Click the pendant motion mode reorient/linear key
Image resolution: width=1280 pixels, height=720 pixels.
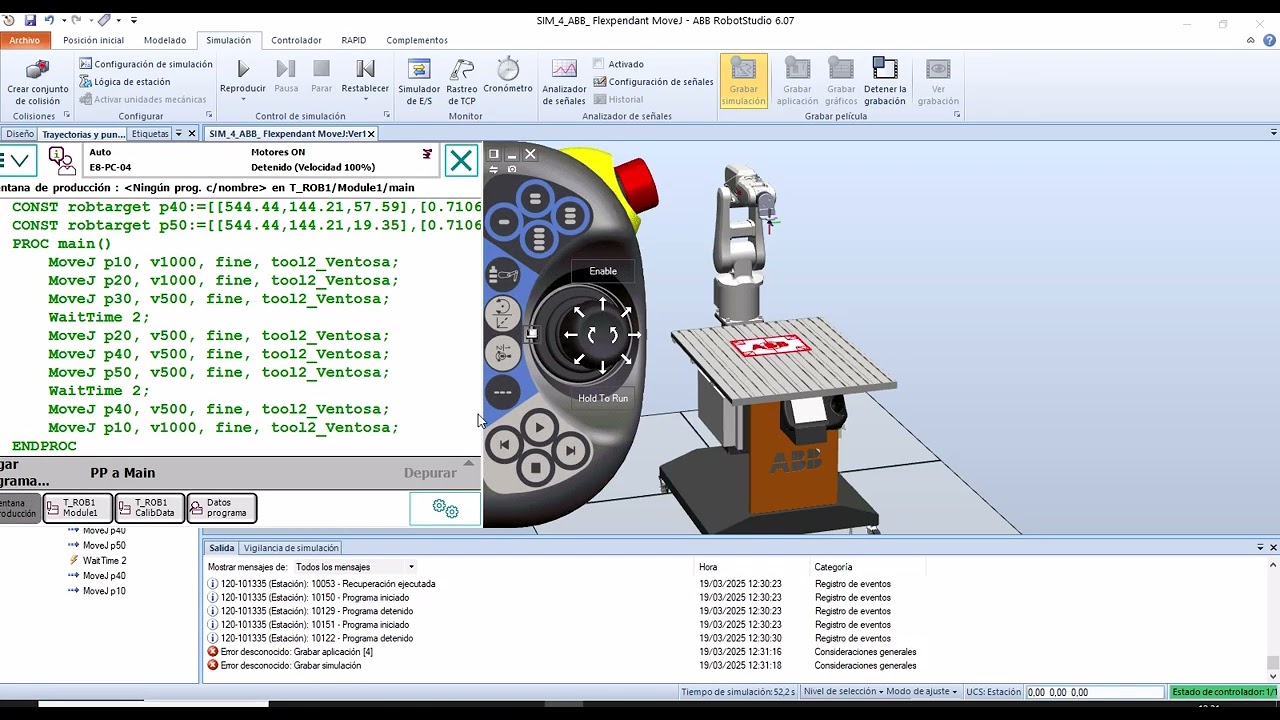click(503, 313)
